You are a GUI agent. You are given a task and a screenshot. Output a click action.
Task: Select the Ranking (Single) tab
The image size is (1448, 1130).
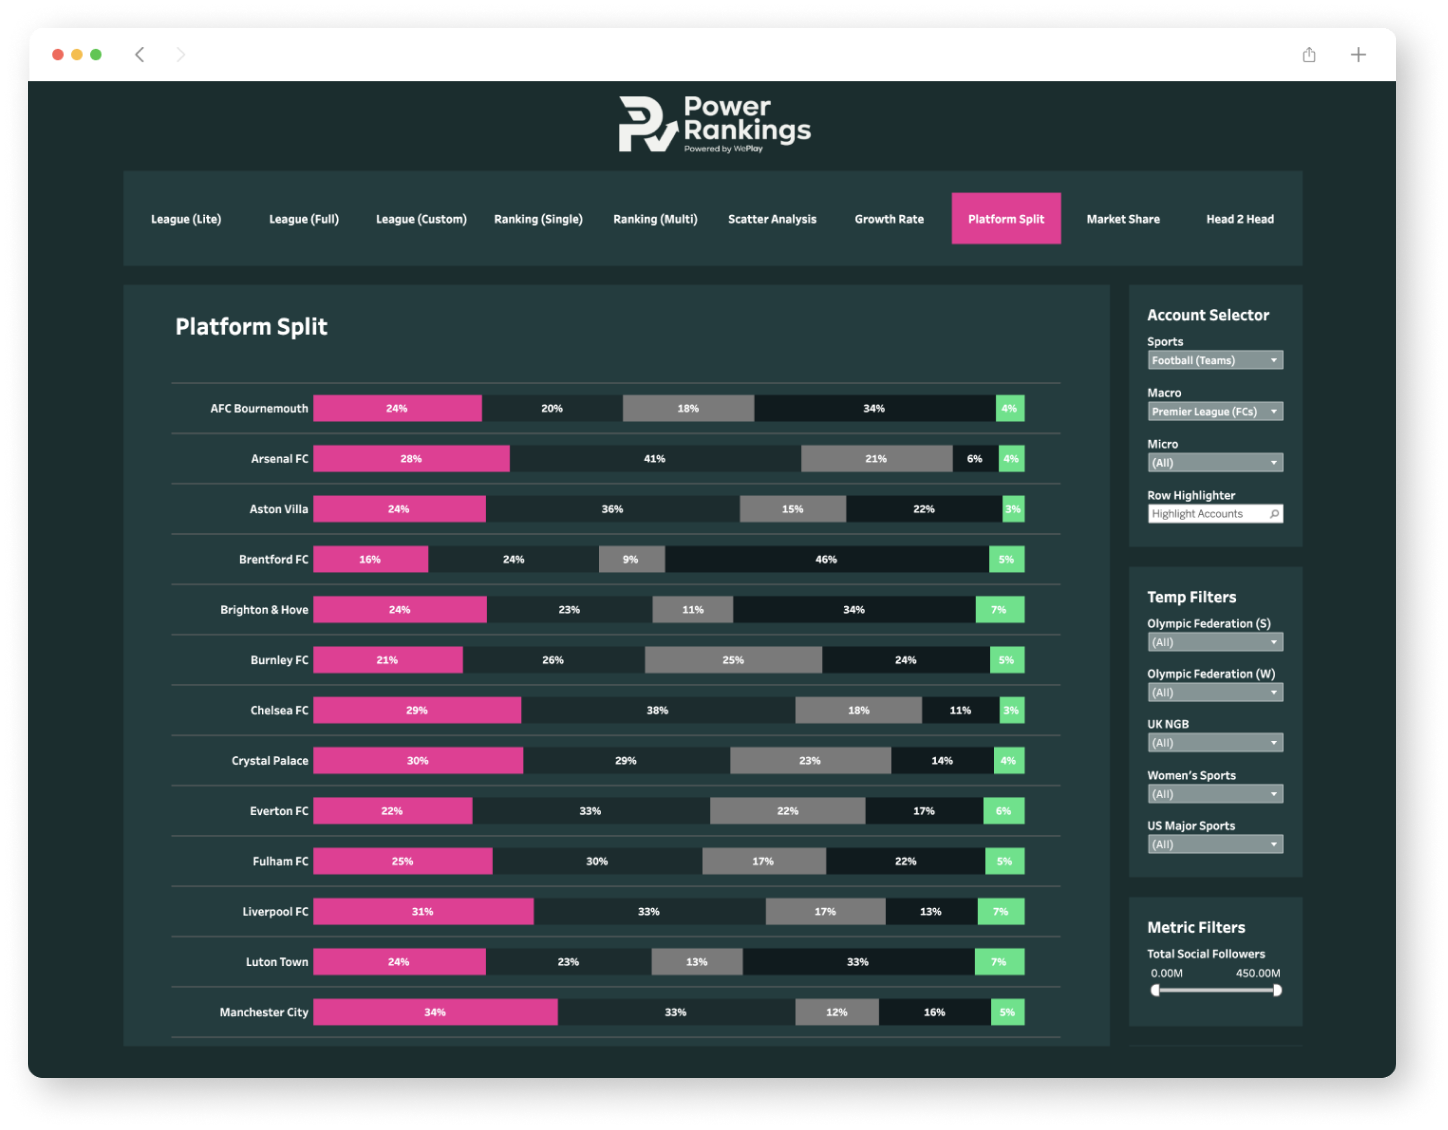(538, 219)
